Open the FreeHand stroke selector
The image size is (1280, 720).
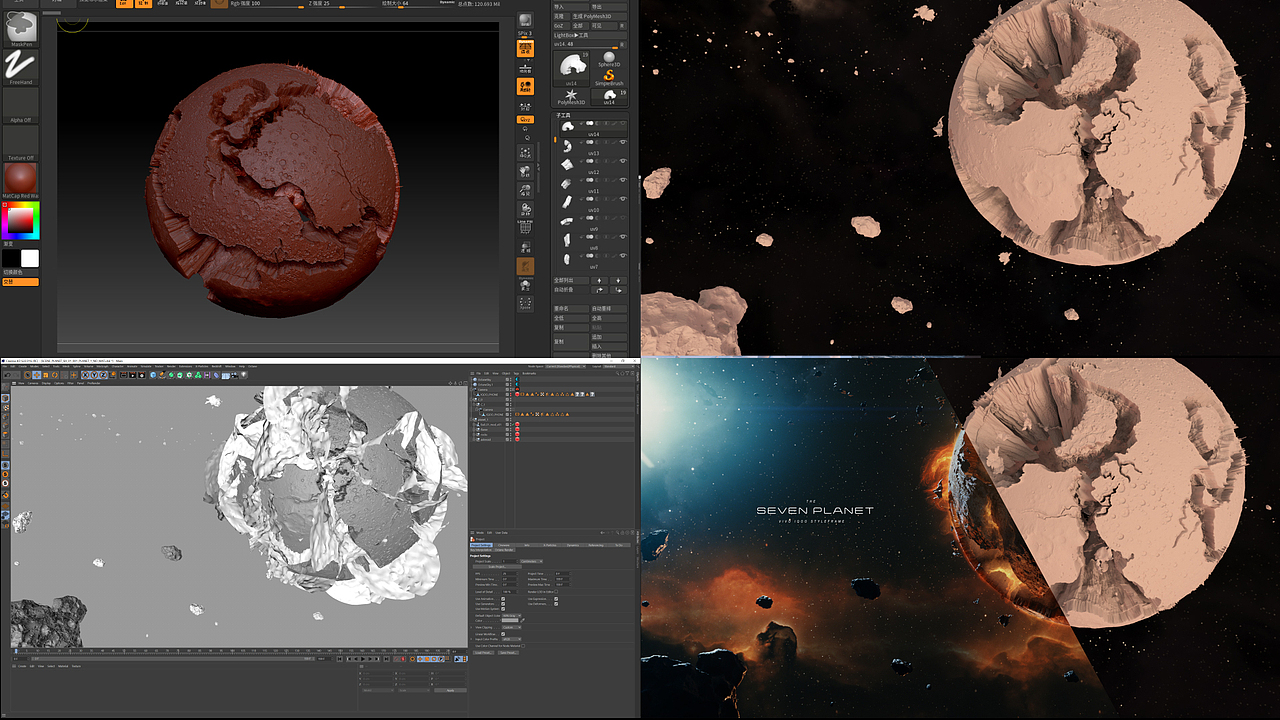[20, 65]
